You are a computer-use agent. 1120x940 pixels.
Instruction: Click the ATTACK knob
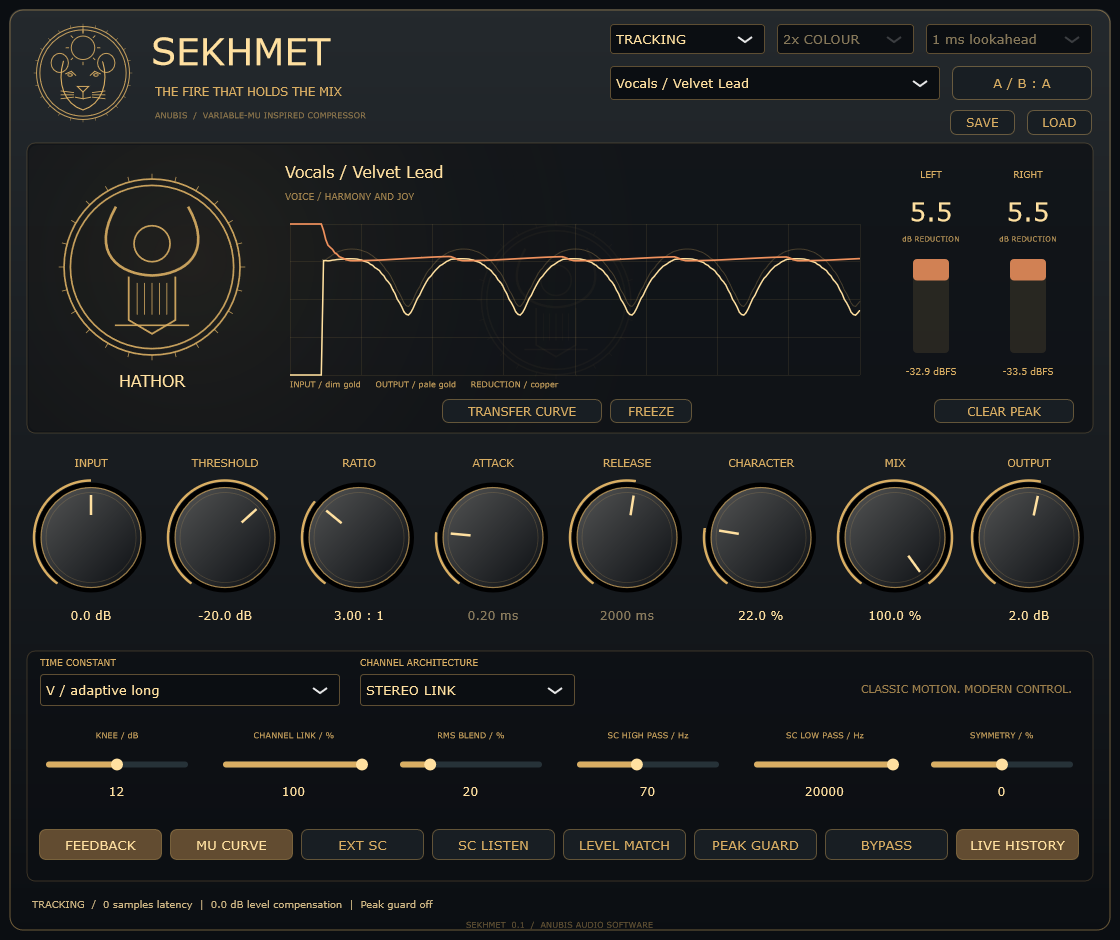pyautogui.click(x=493, y=536)
